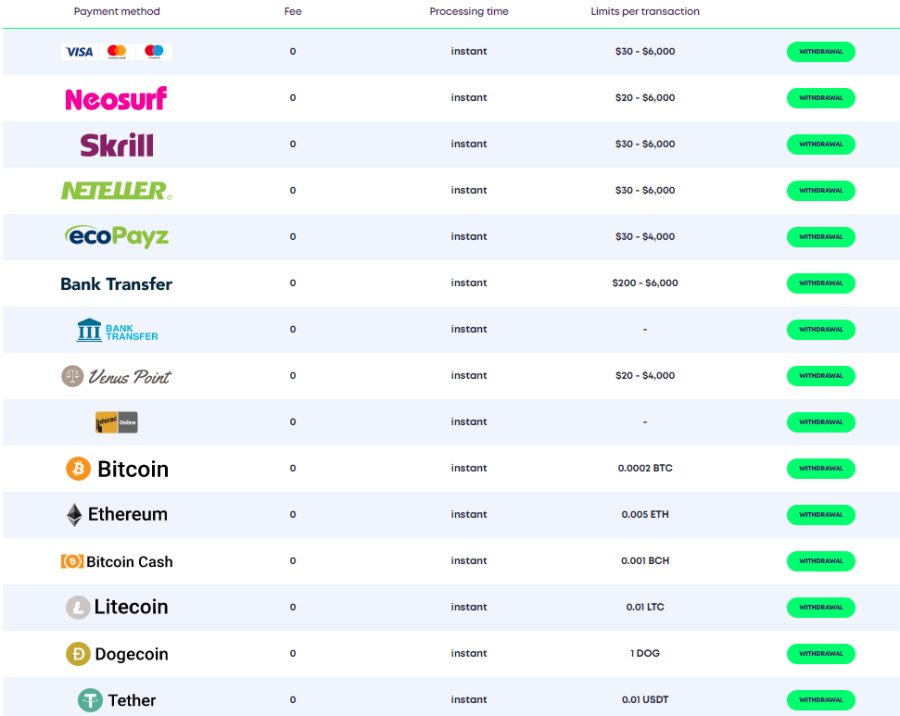Viewport: 900px width, 716px height.
Task: Click the Venus Point logo
Action: pos(116,376)
